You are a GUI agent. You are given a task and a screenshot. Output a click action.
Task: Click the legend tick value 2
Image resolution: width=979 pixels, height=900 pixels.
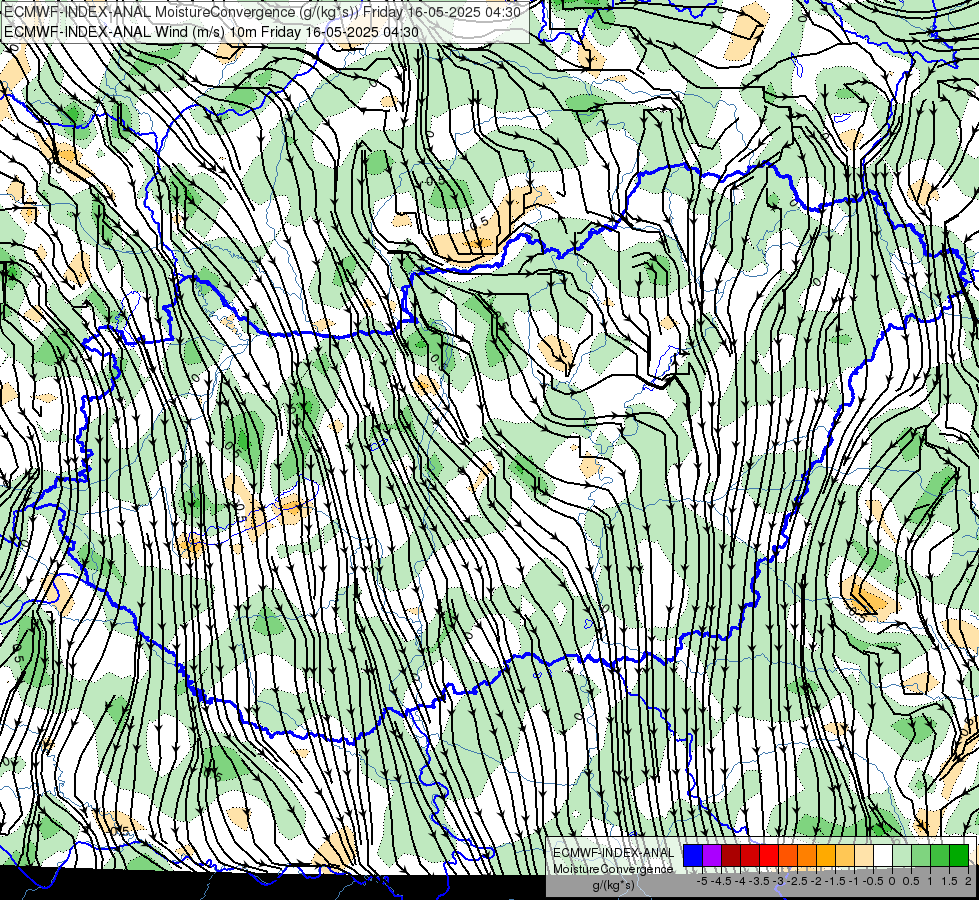pyautogui.click(x=968, y=881)
